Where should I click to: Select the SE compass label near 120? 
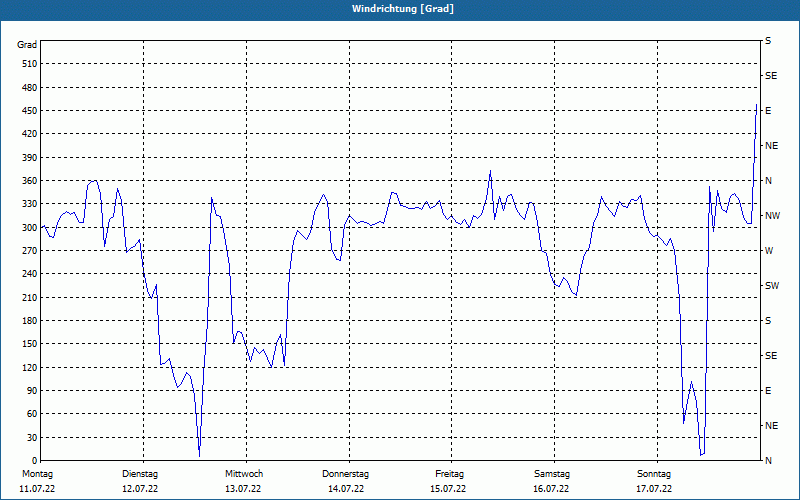tap(771, 356)
